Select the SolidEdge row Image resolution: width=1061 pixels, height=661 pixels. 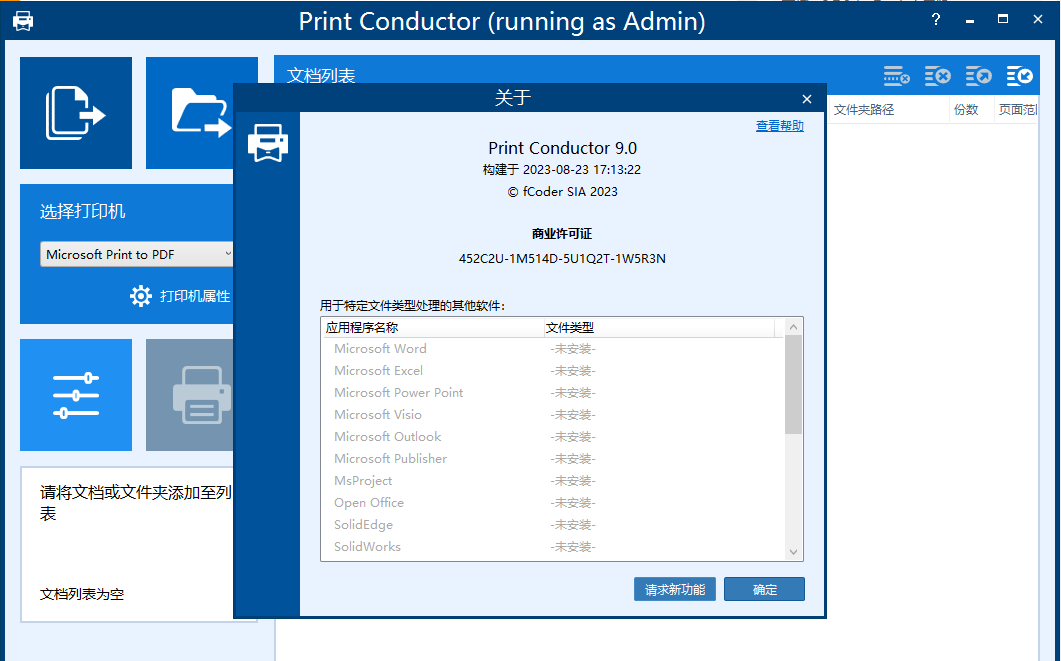click(553, 524)
